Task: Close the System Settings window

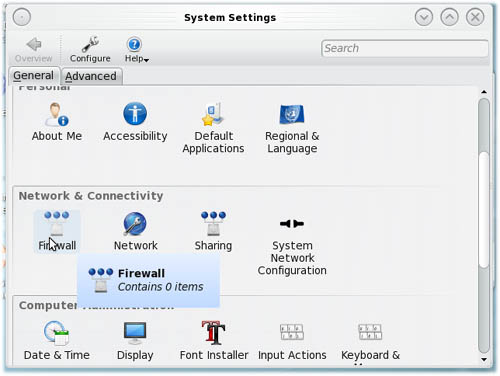Action: [x=475, y=17]
